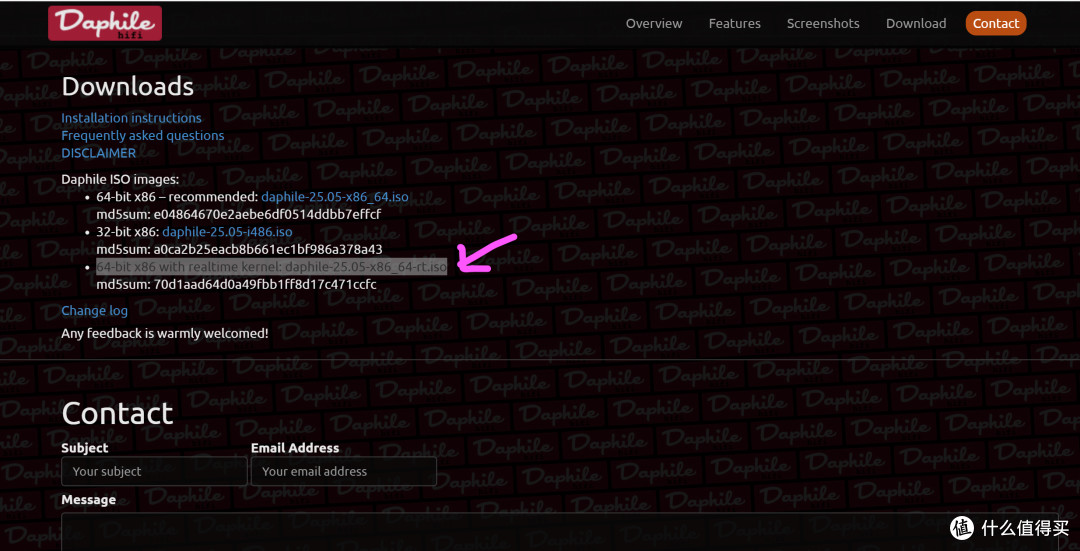Click the Daphile ISO images label

(120, 180)
